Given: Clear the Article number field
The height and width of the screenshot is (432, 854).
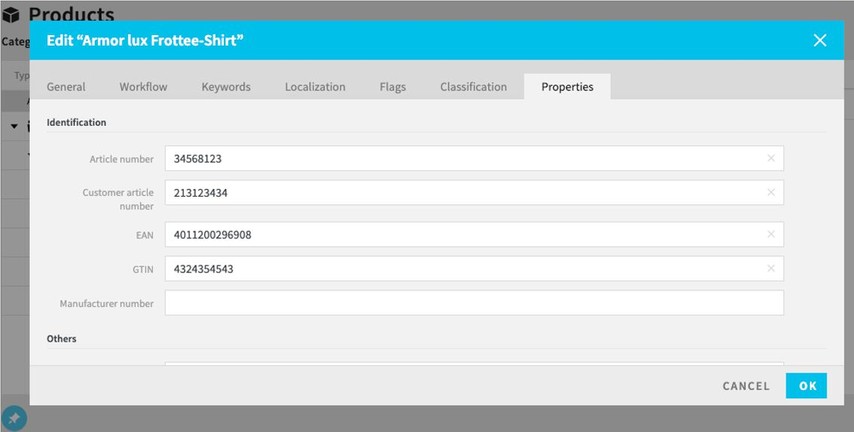Looking at the screenshot, I should [771, 158].
